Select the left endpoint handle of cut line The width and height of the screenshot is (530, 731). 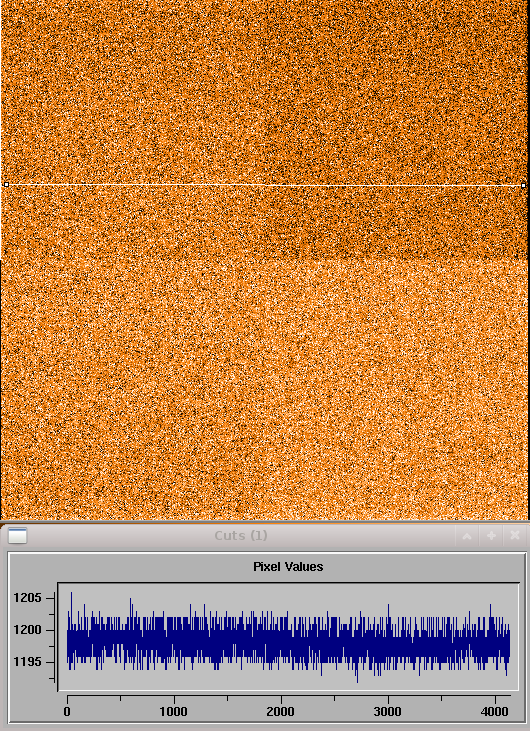[6, 185]
